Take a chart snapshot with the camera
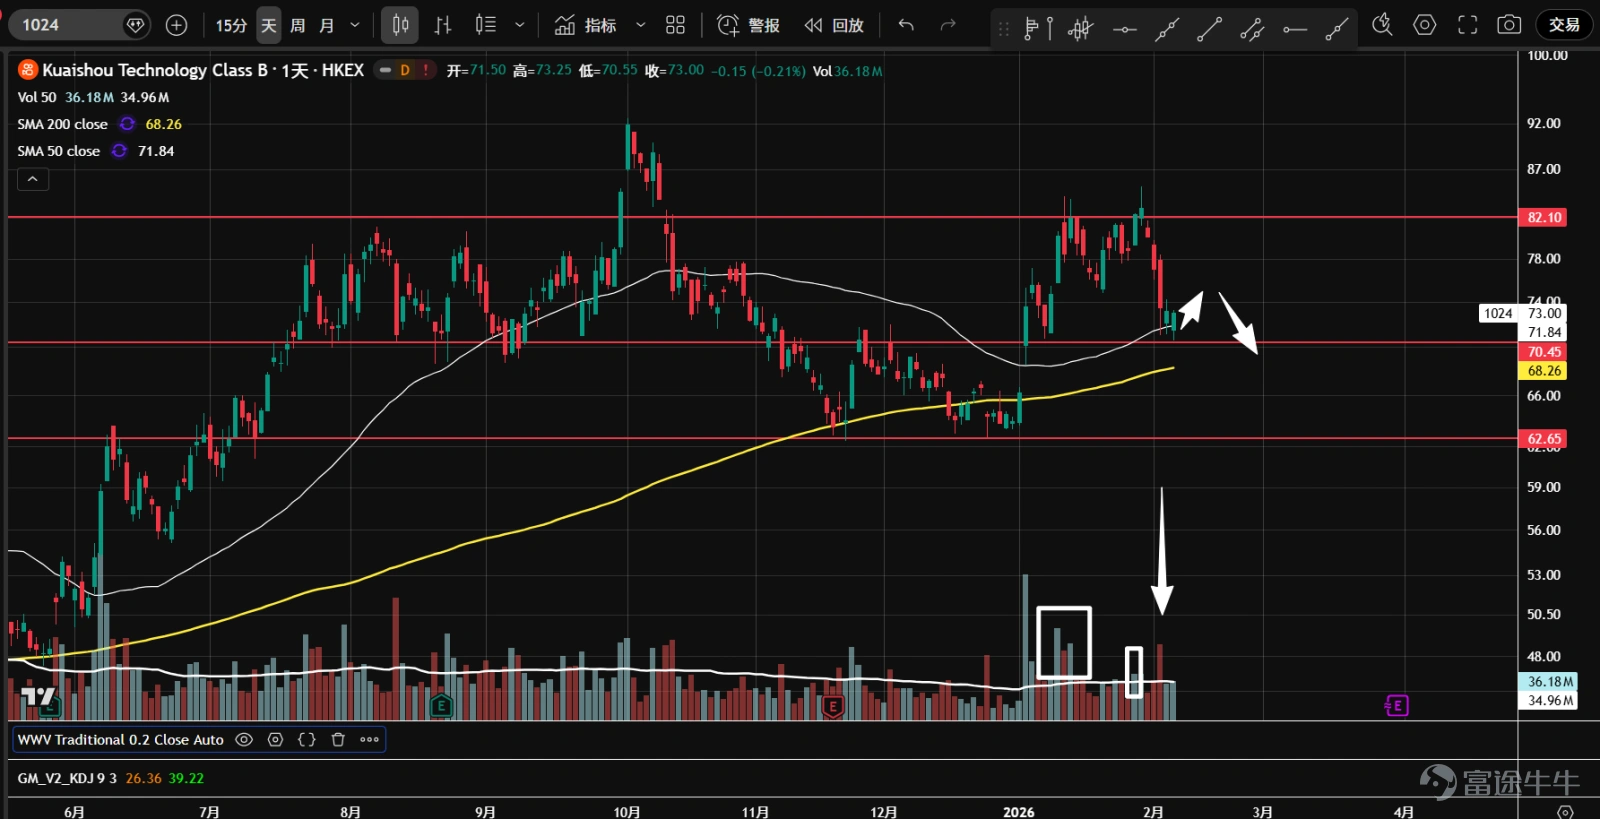Screen dimensions: 1600x819 pyautogui.click(x=1509, y=25)
